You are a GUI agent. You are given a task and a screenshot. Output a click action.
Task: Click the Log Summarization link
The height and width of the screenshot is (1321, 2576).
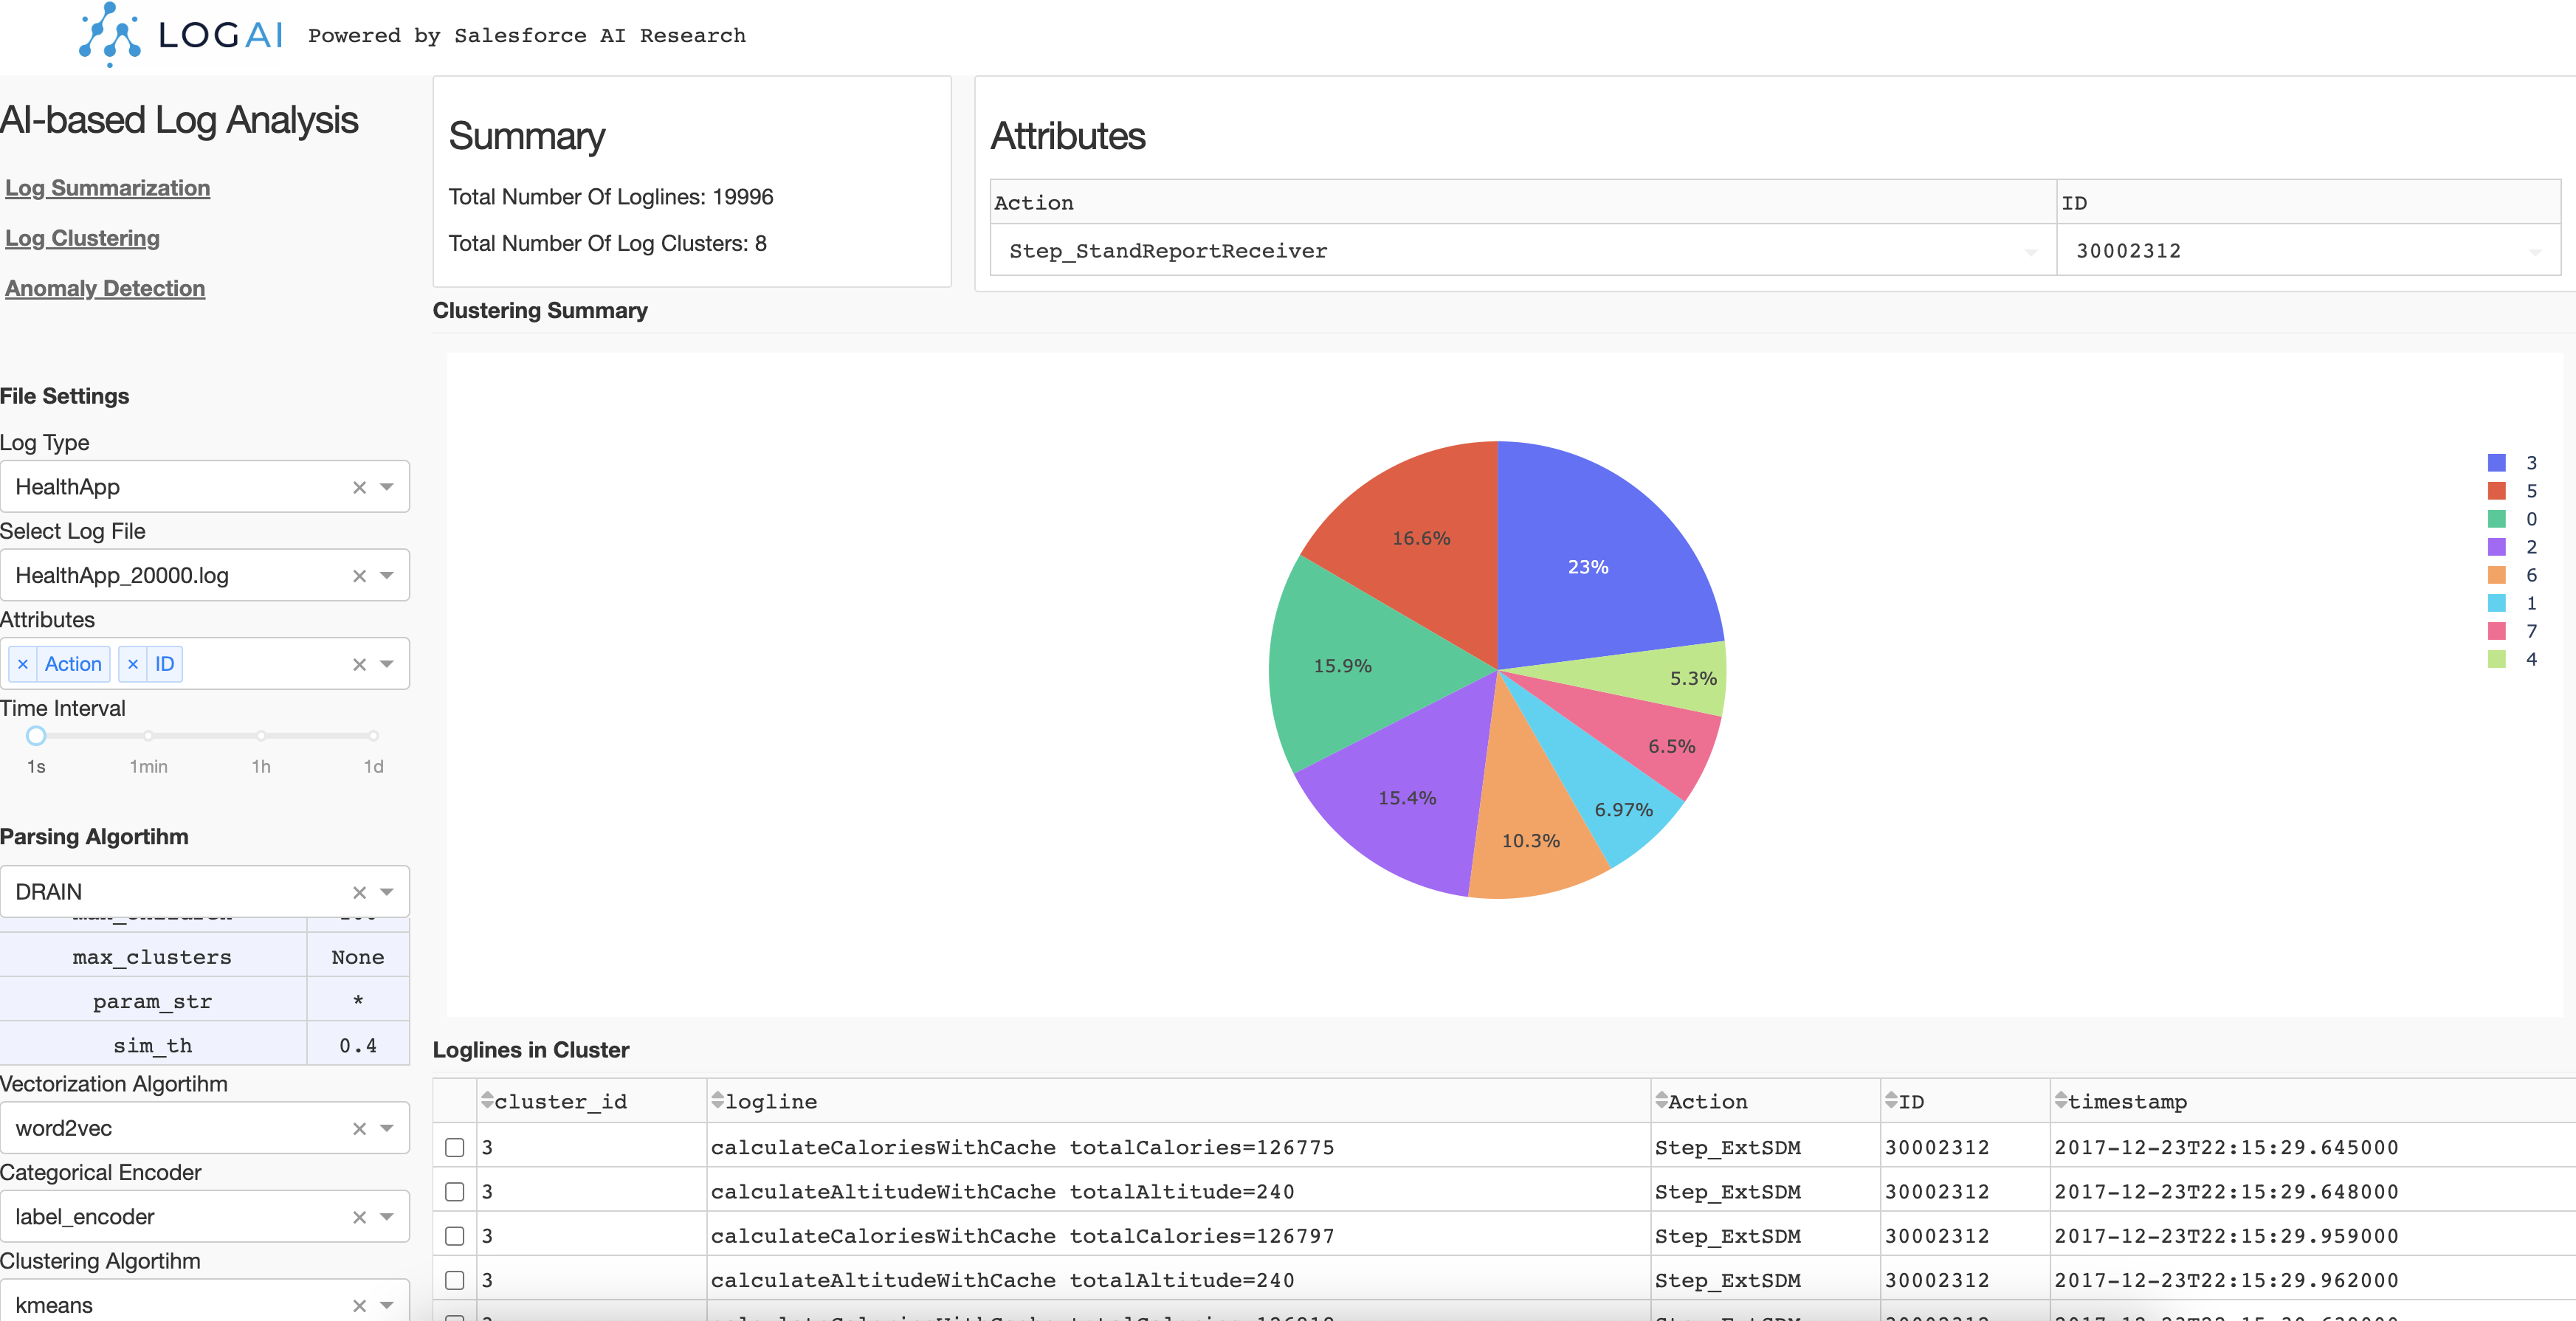click(108, 185)
